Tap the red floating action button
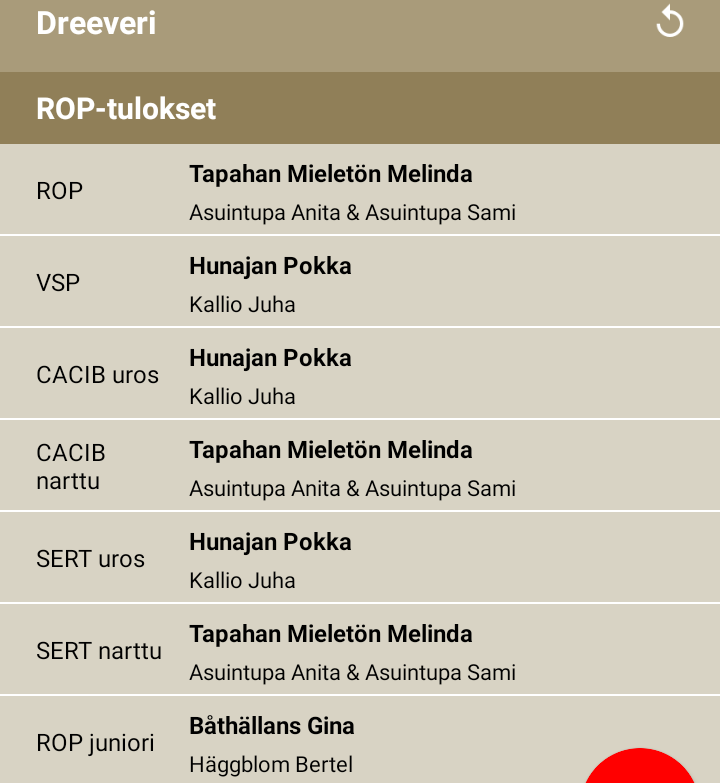 coord(640,766)
